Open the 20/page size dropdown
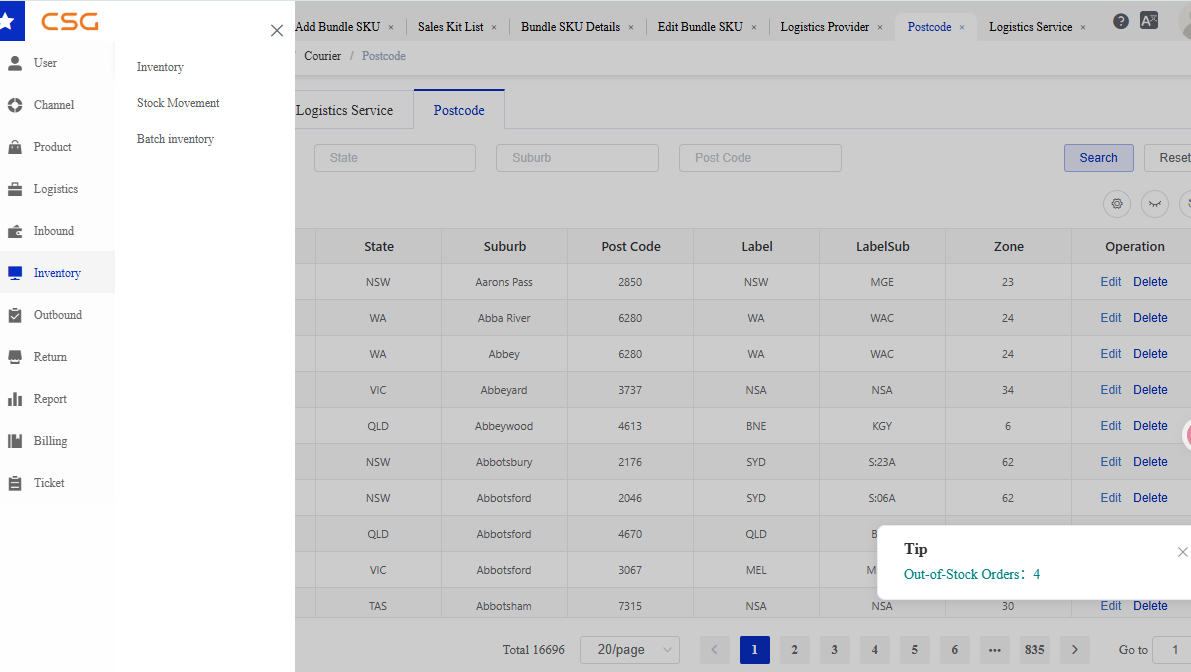This screenshot has height=672, width=1191. point(630,650)
